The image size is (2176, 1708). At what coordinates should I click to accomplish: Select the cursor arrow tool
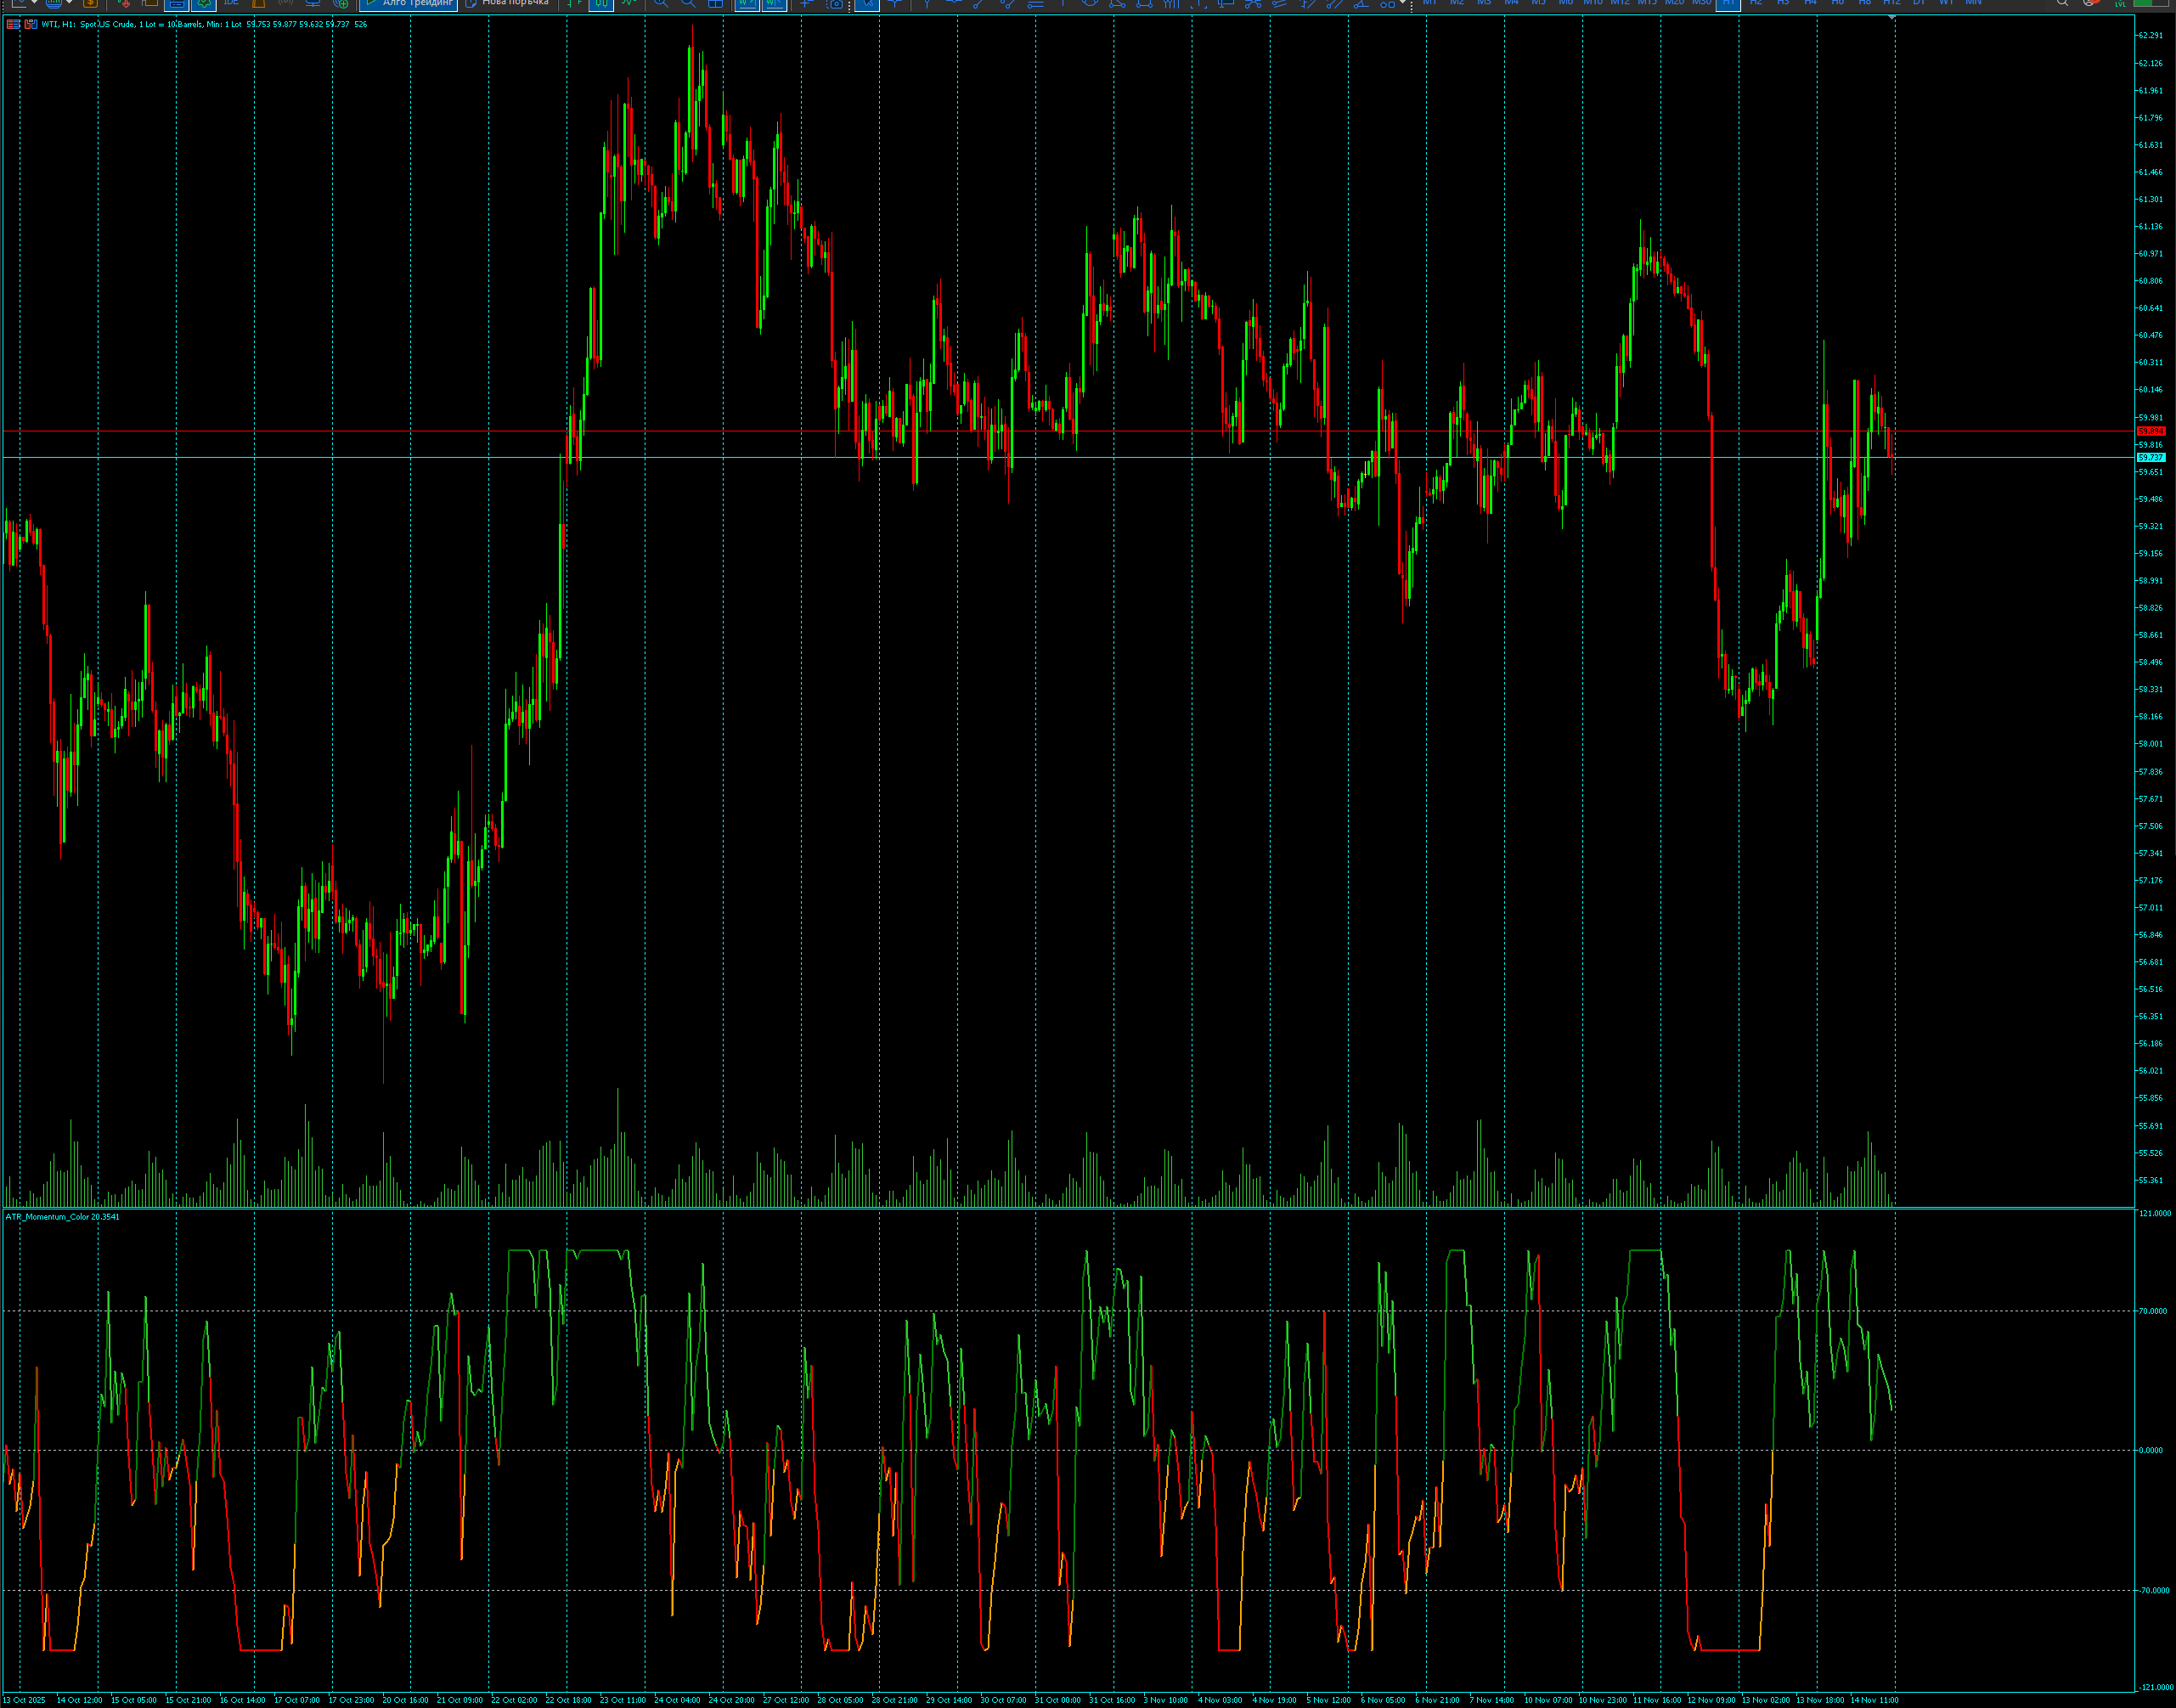(867, 6)
